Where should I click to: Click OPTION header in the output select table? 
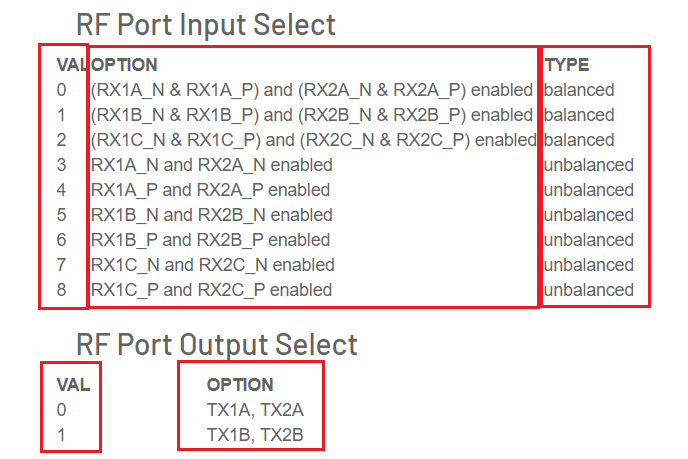point(240,385)
